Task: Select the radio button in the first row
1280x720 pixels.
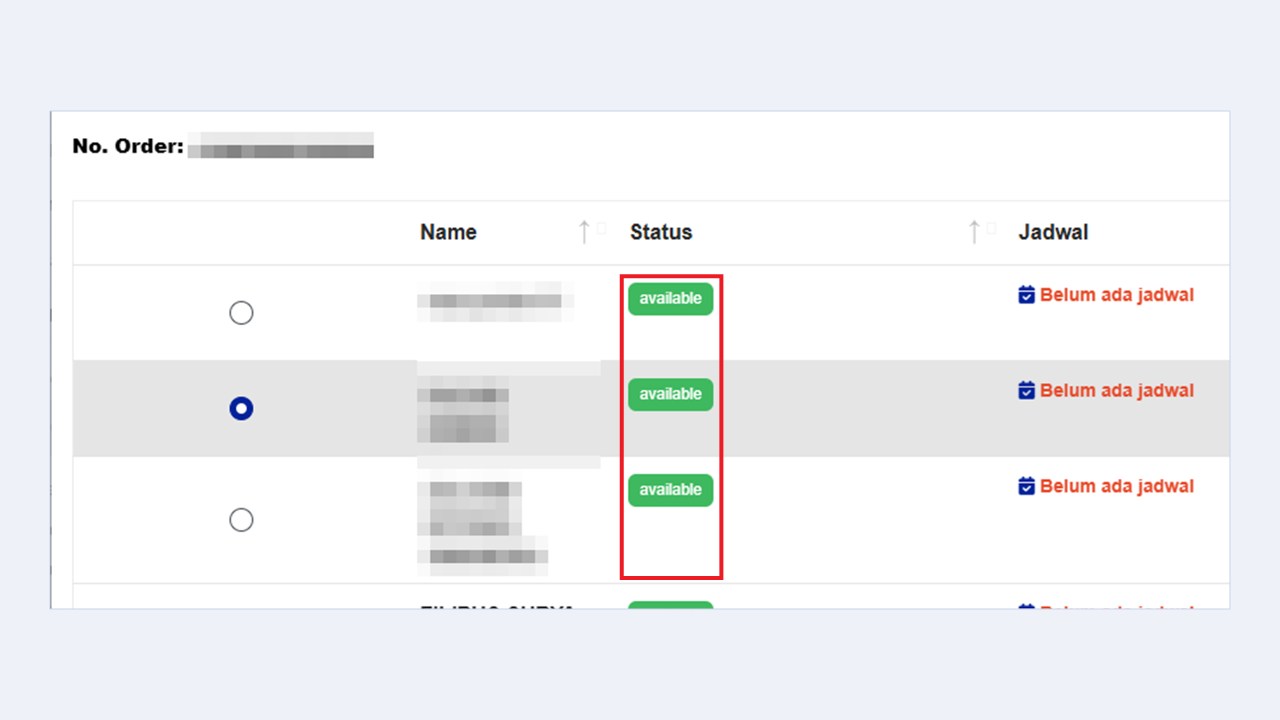Action: [x=241, y=313]
